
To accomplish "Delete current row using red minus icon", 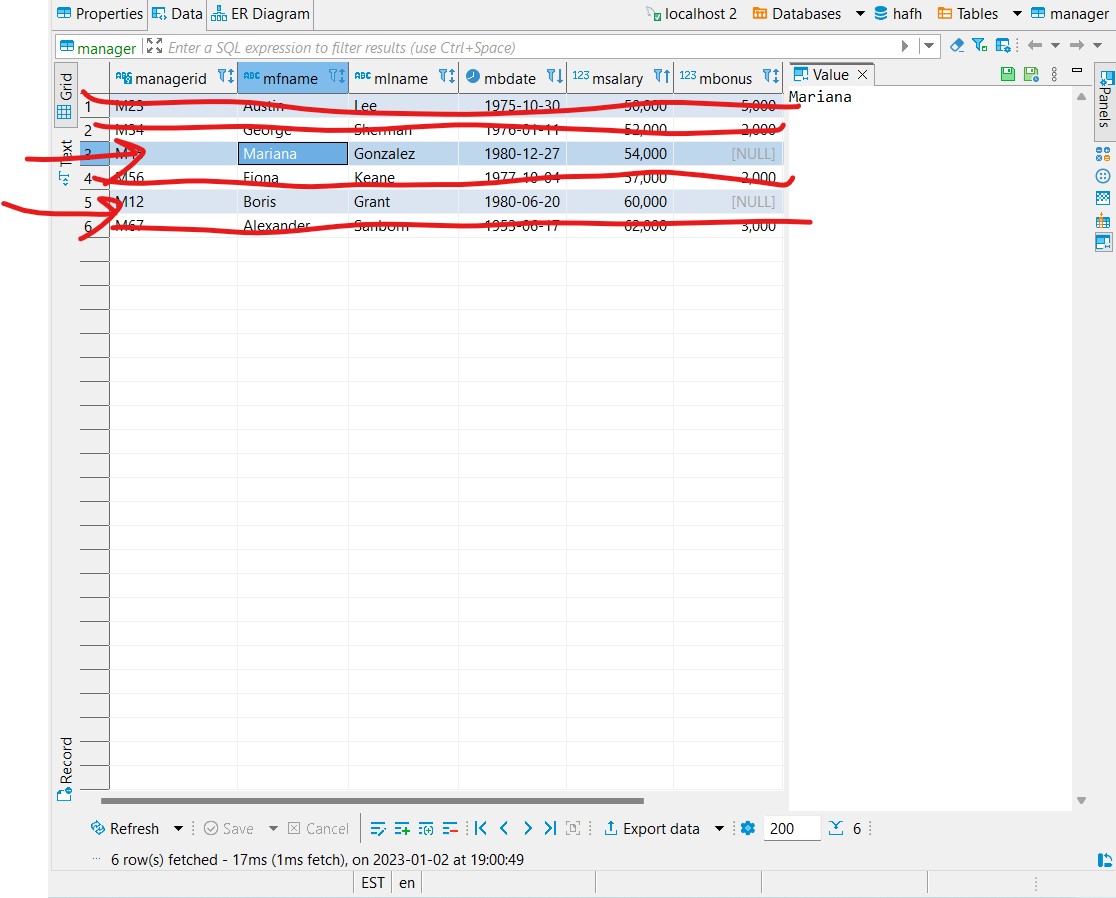I will tap(450, 828).
